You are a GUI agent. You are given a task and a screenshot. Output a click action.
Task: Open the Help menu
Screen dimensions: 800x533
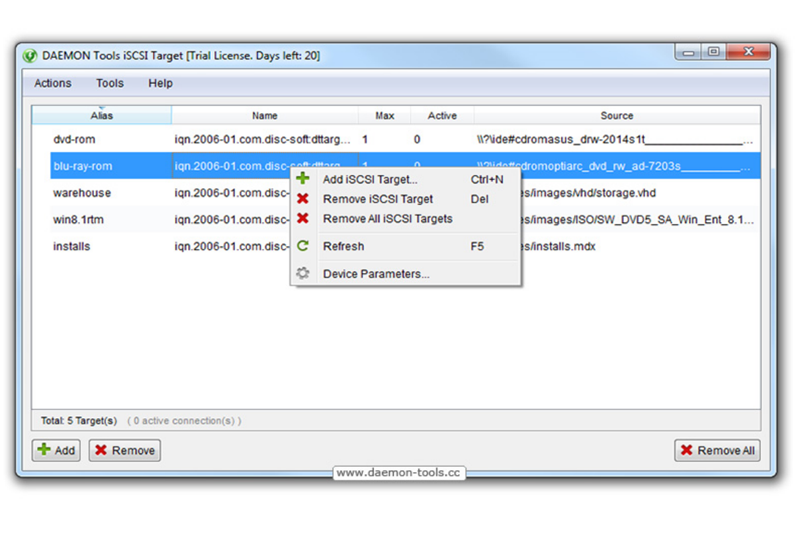(x=160, y=83)
